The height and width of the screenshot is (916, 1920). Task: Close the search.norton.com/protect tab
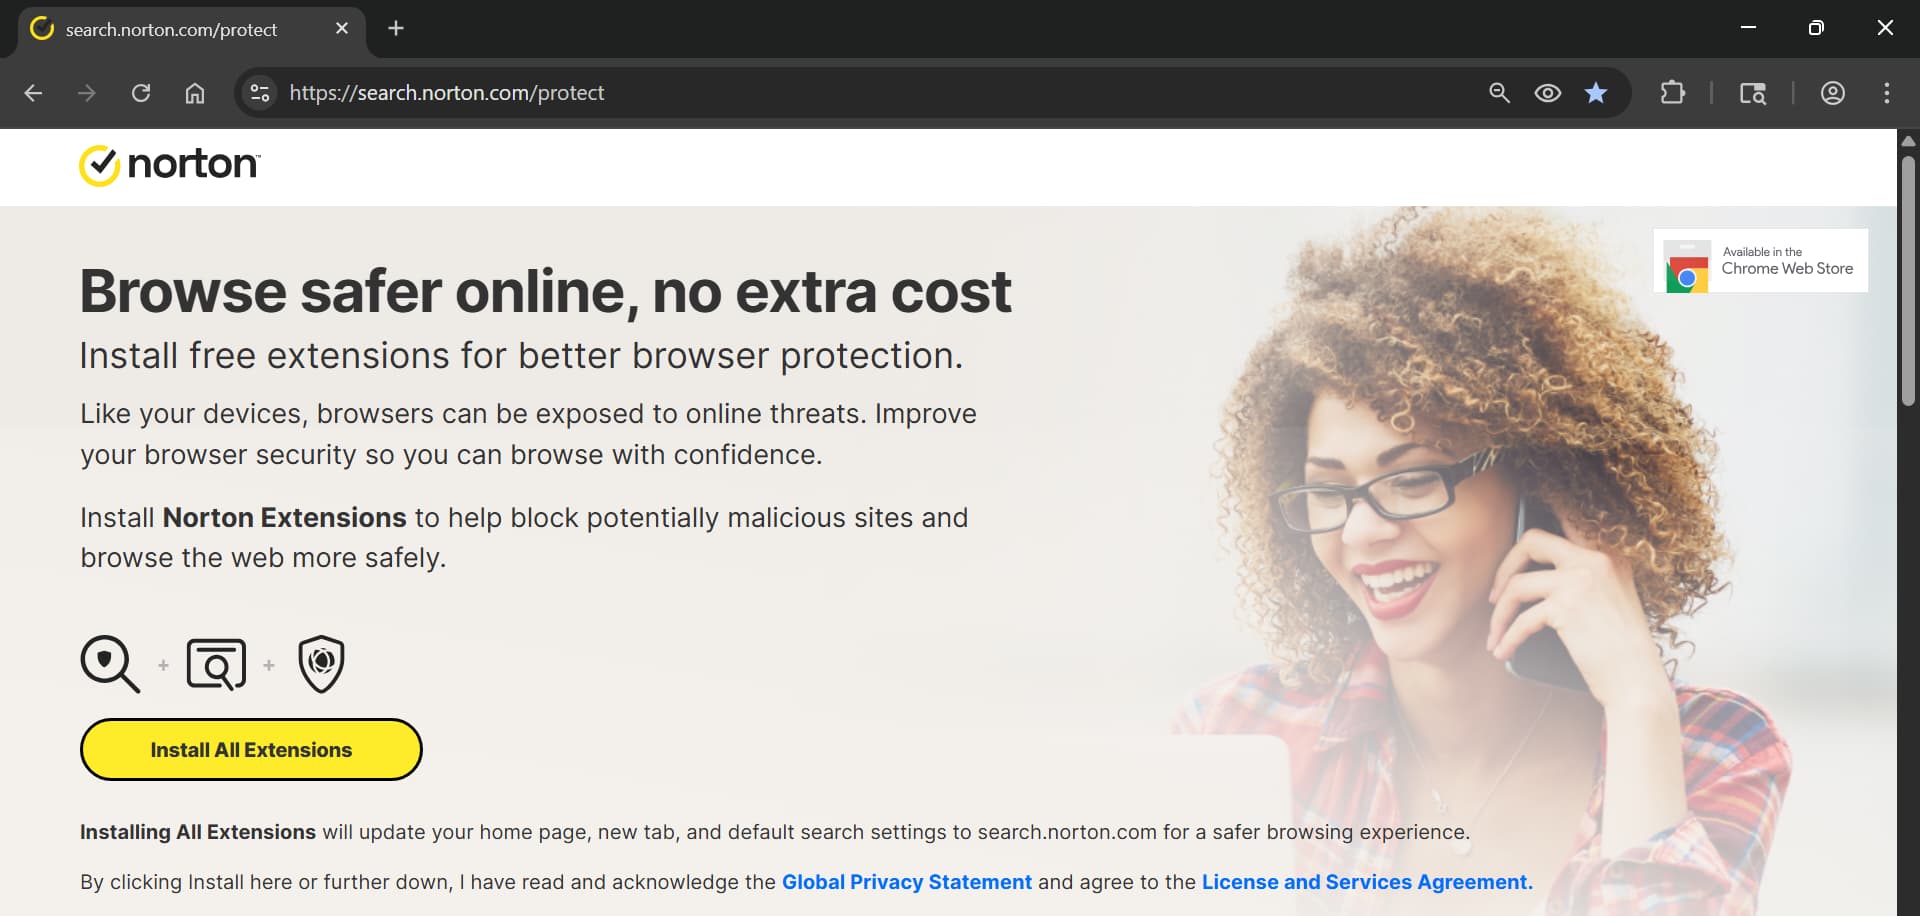(342, 28)
